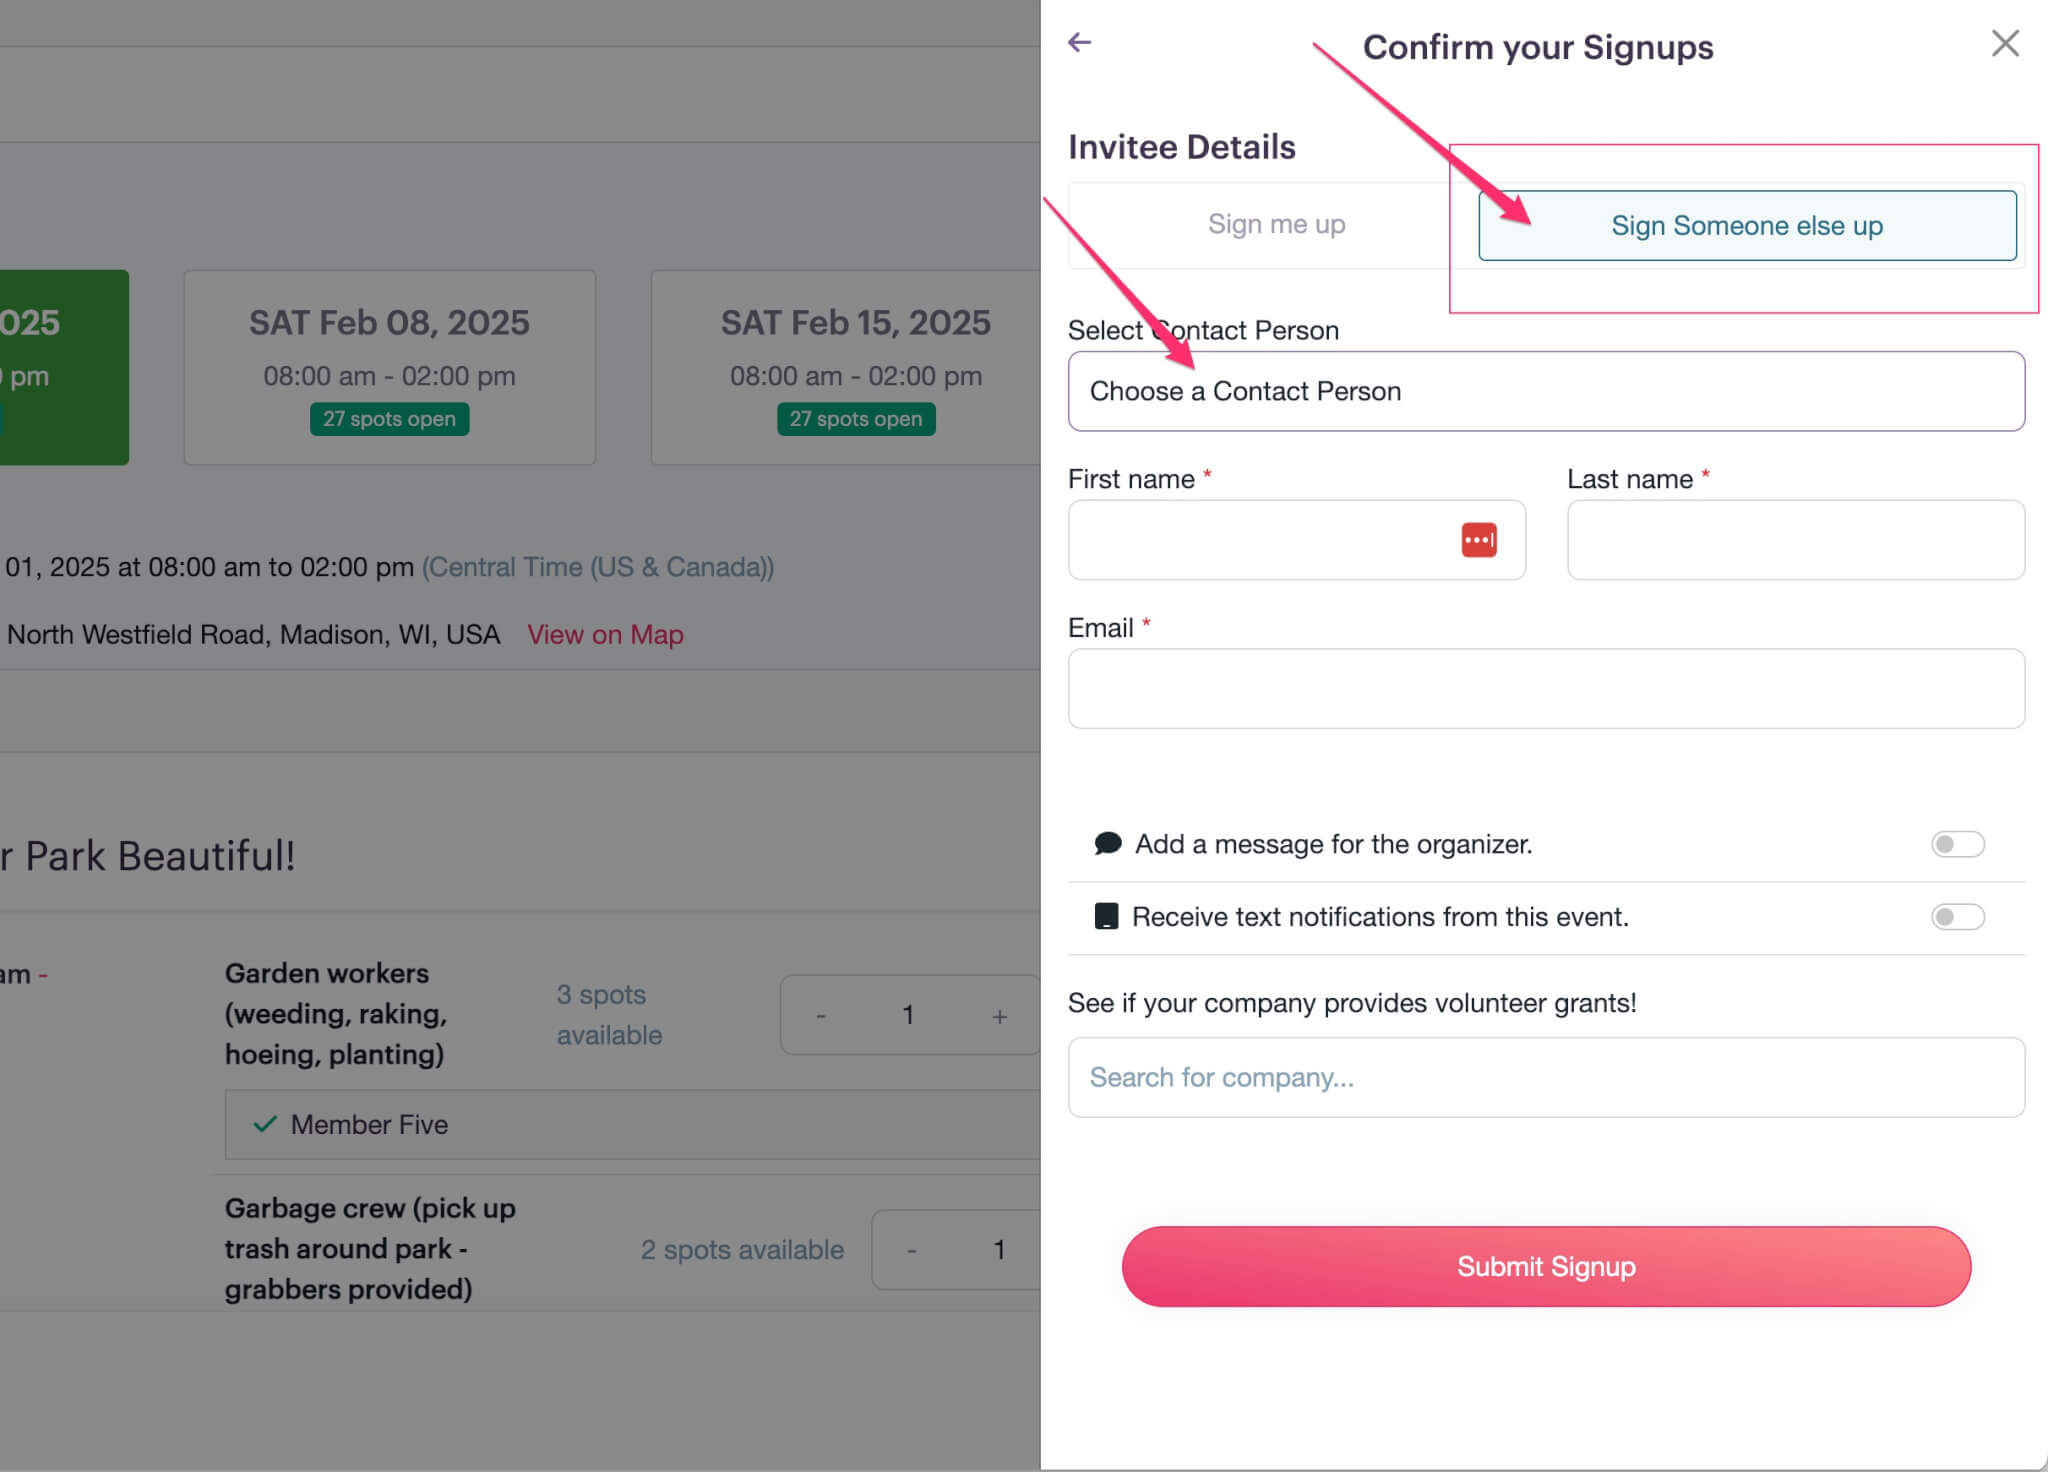Click into the Email input field

click(1546, 688)
